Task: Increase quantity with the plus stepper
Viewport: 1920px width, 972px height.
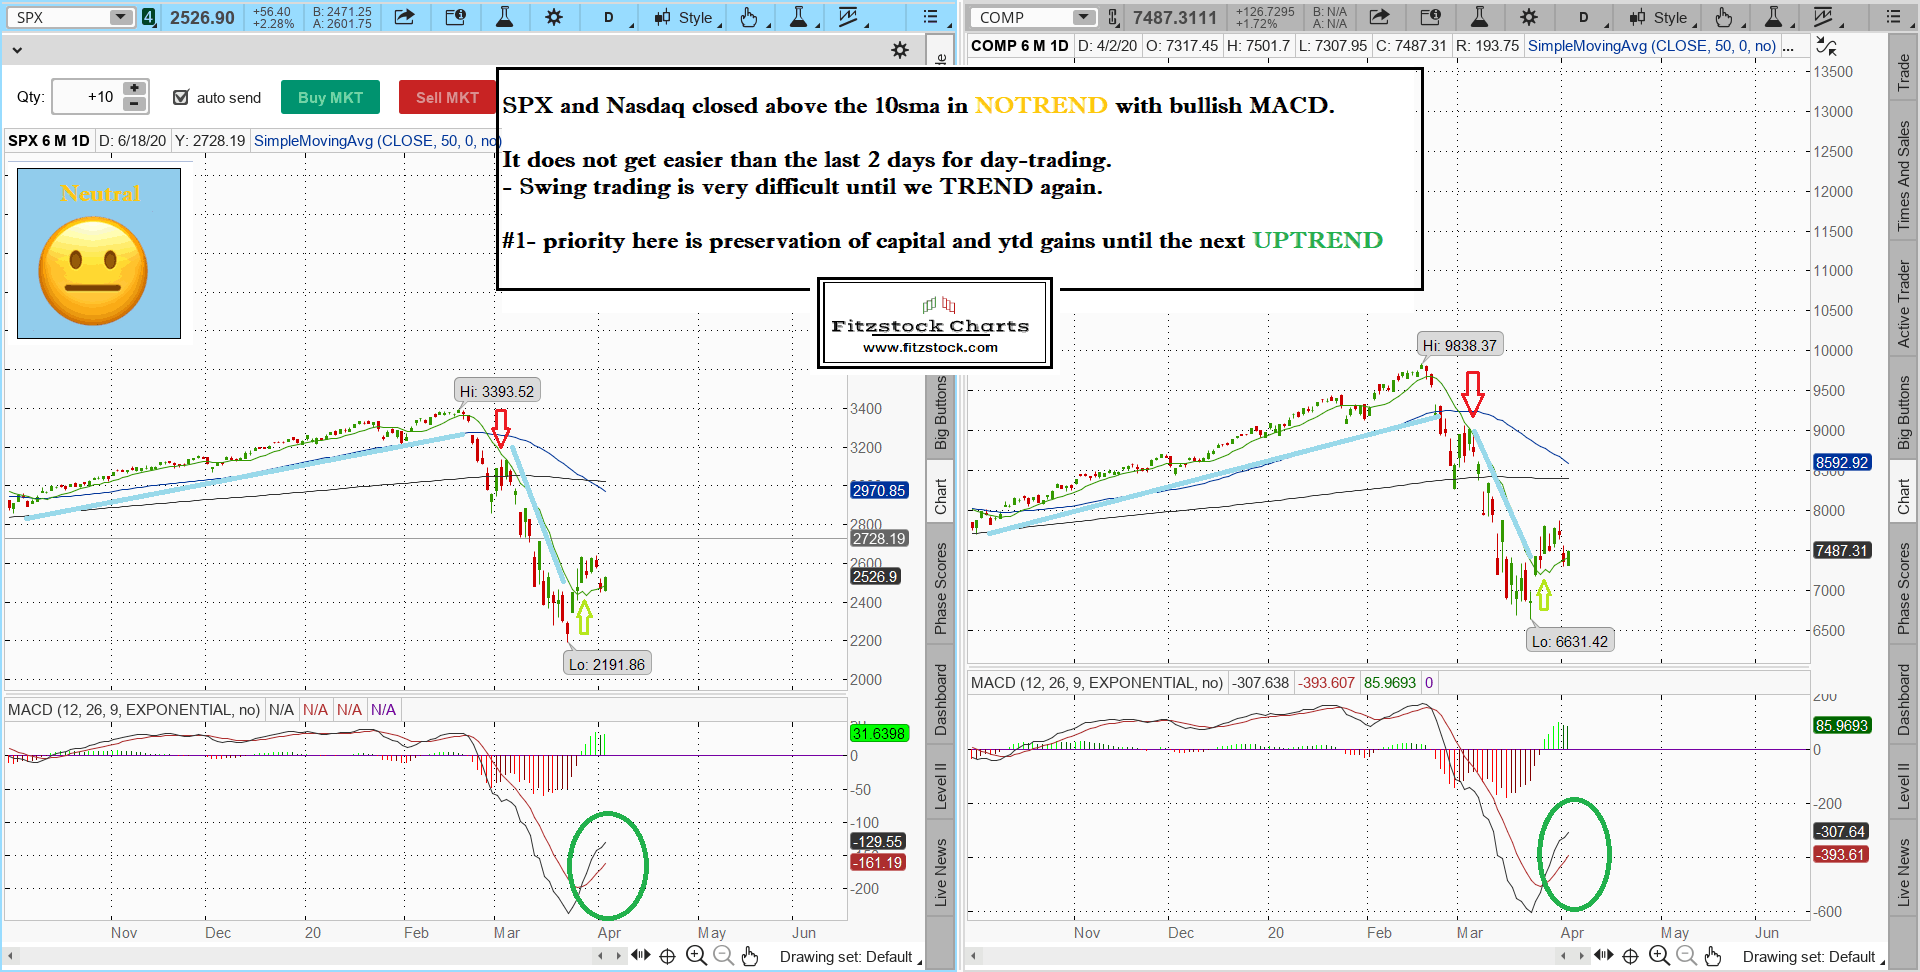Action: (x=134, y=89)
